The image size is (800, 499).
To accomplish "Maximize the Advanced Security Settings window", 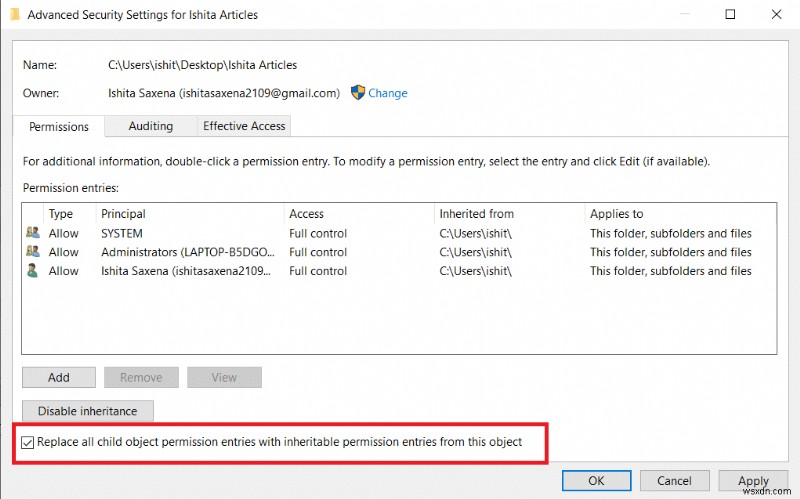I will (x=730, y=15).
